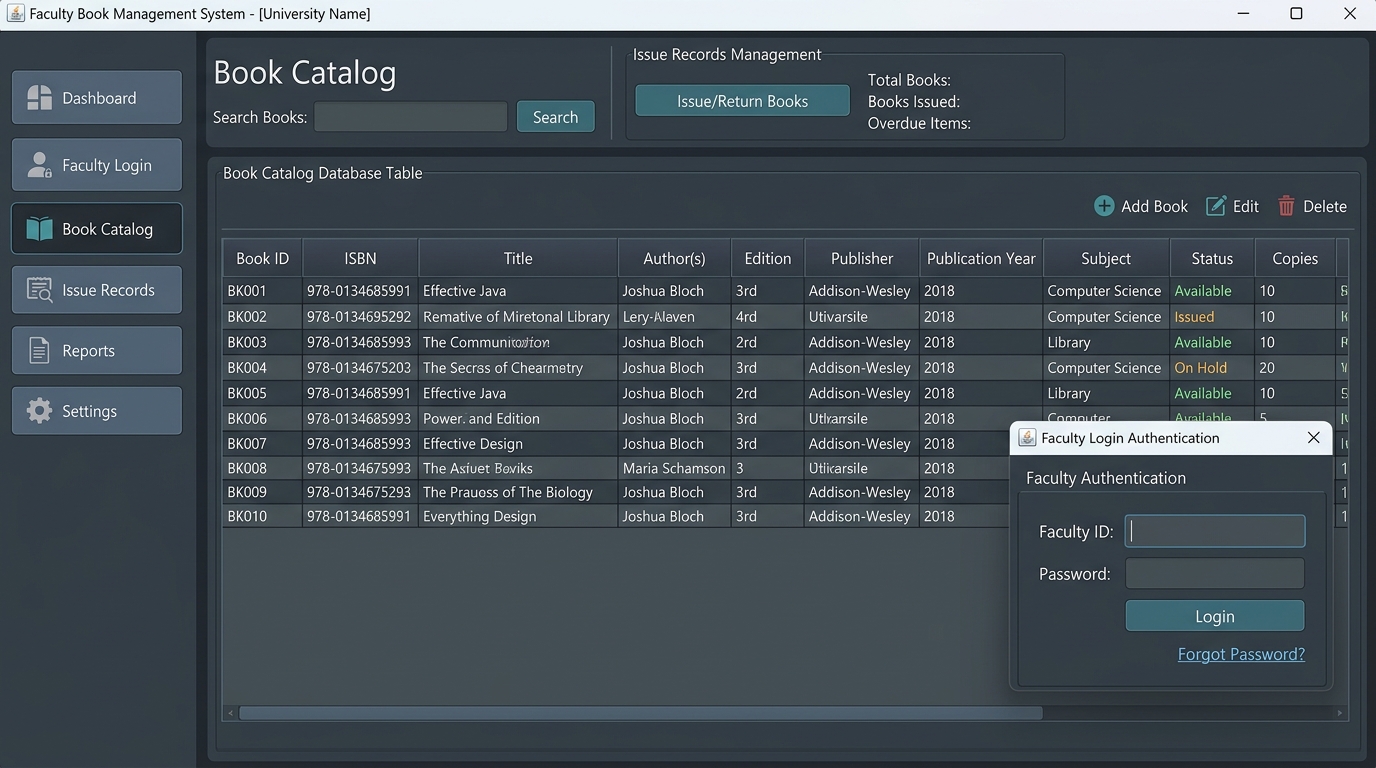The image size is (1376, 768).
Task: Select the 'Everything Design' title cell
Action: pyautogui.click(x=518, y=517)
